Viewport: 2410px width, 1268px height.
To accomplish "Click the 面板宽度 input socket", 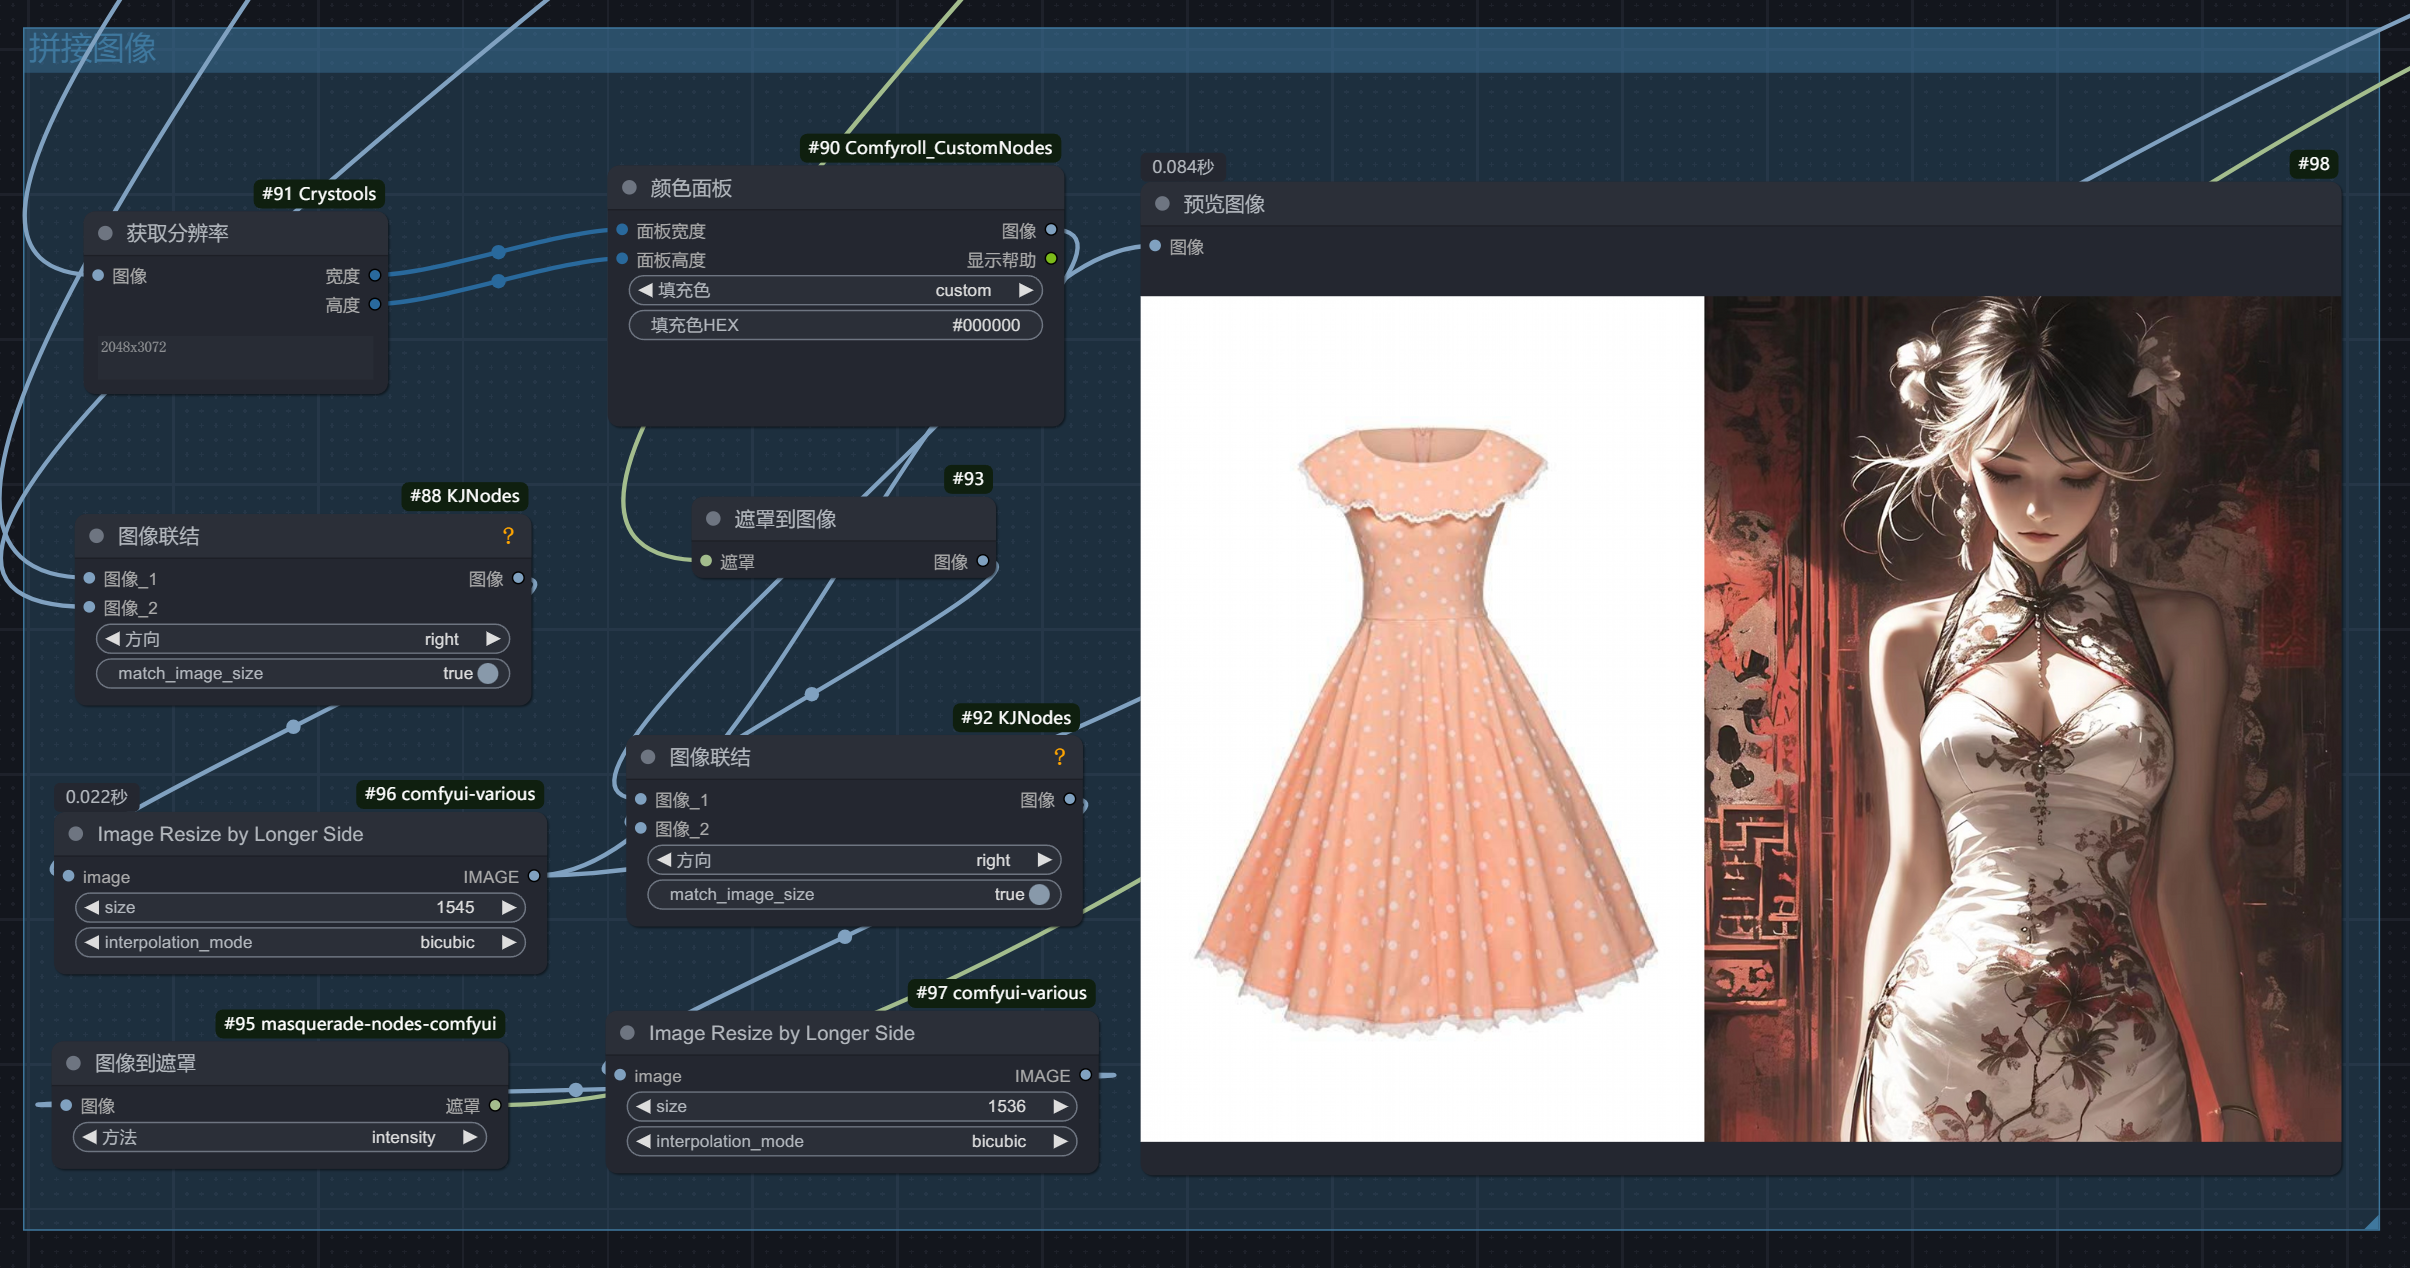I will point(622,230).
